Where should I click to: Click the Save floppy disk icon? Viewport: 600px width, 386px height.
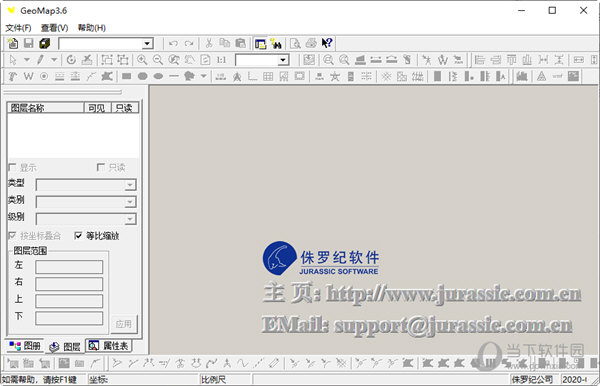(x=29, y=43)
